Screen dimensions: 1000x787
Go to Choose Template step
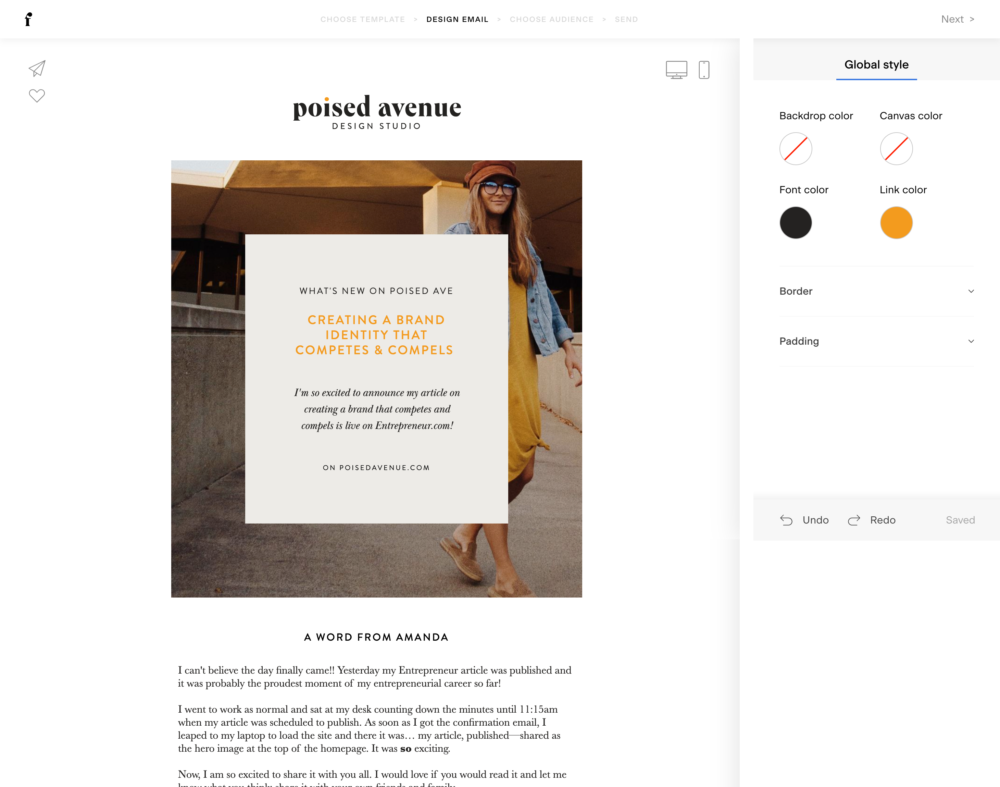362,19
